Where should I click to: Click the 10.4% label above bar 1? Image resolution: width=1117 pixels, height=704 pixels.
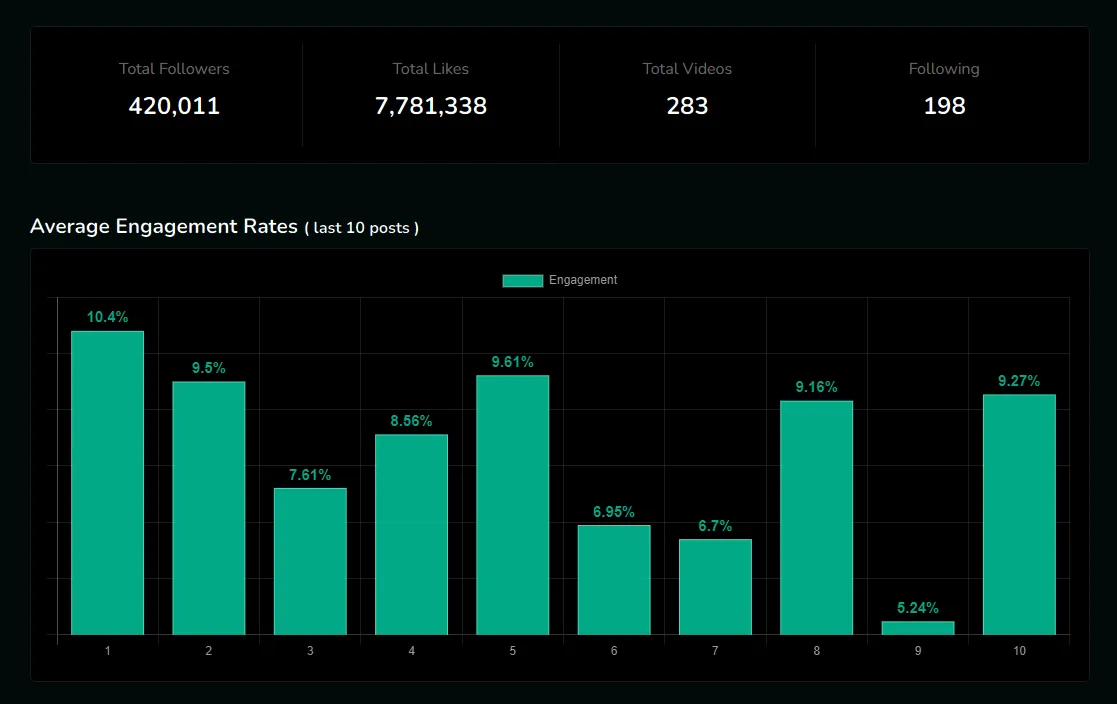[107, 317]
